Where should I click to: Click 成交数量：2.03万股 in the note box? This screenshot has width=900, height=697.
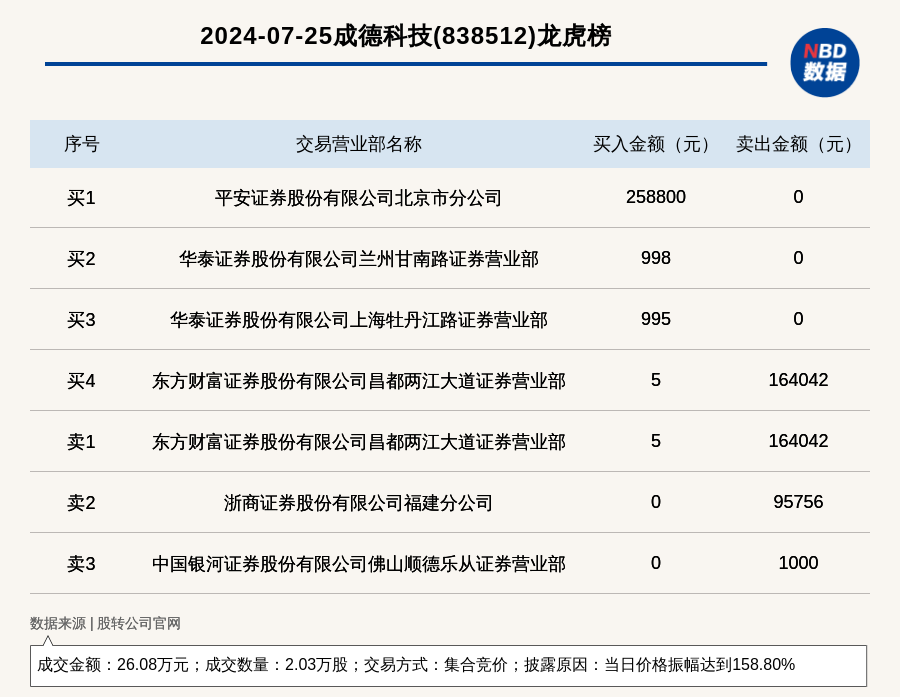pyautogui.click(x=277, y=665)
